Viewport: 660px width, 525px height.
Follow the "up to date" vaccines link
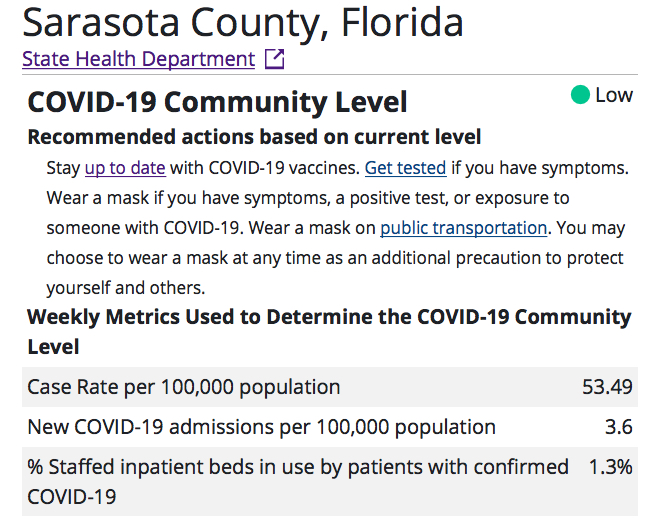point(125,167)
